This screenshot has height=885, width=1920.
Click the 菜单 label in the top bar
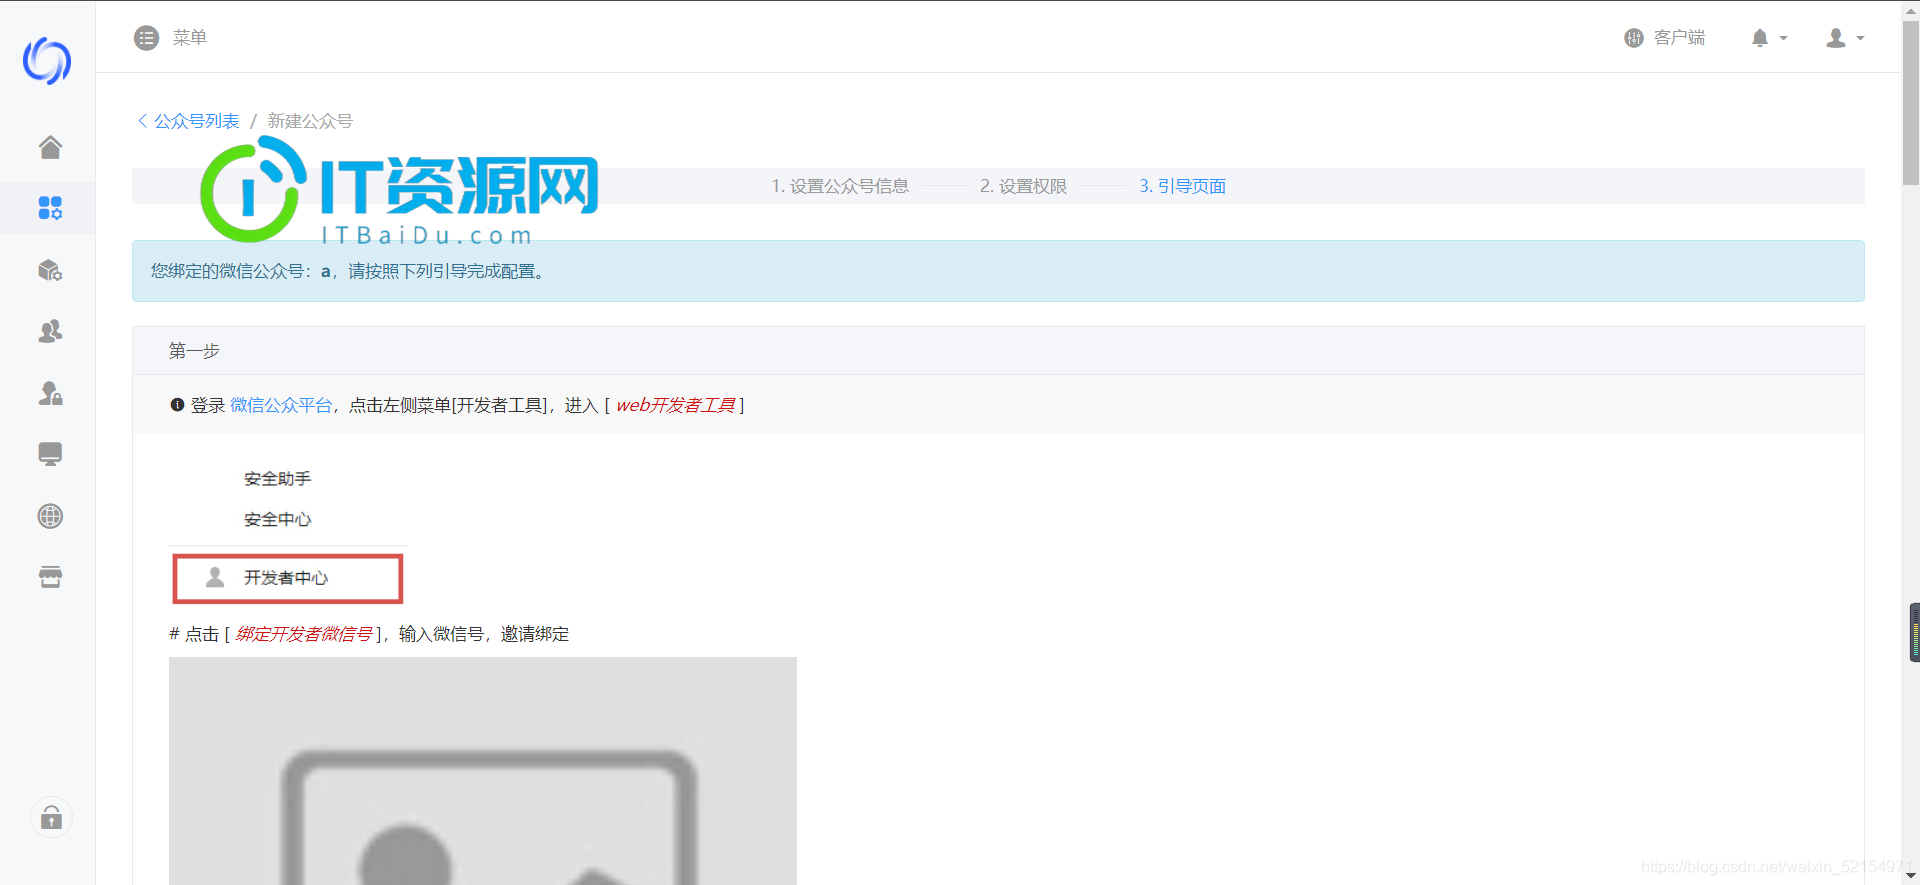coord(189,38)
